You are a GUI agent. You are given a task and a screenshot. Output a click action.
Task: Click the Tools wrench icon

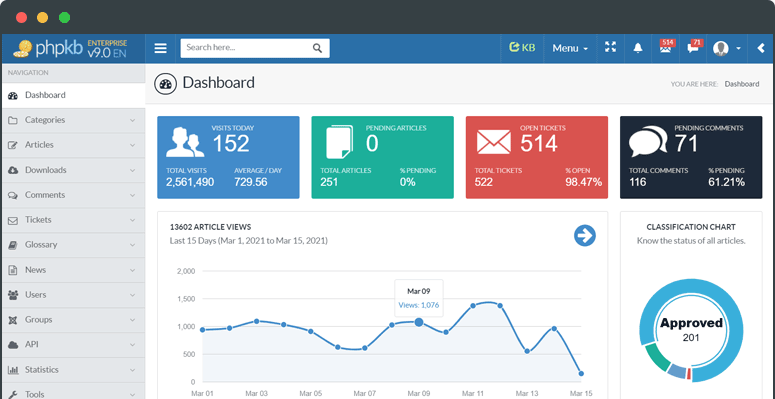click(13, 395)
